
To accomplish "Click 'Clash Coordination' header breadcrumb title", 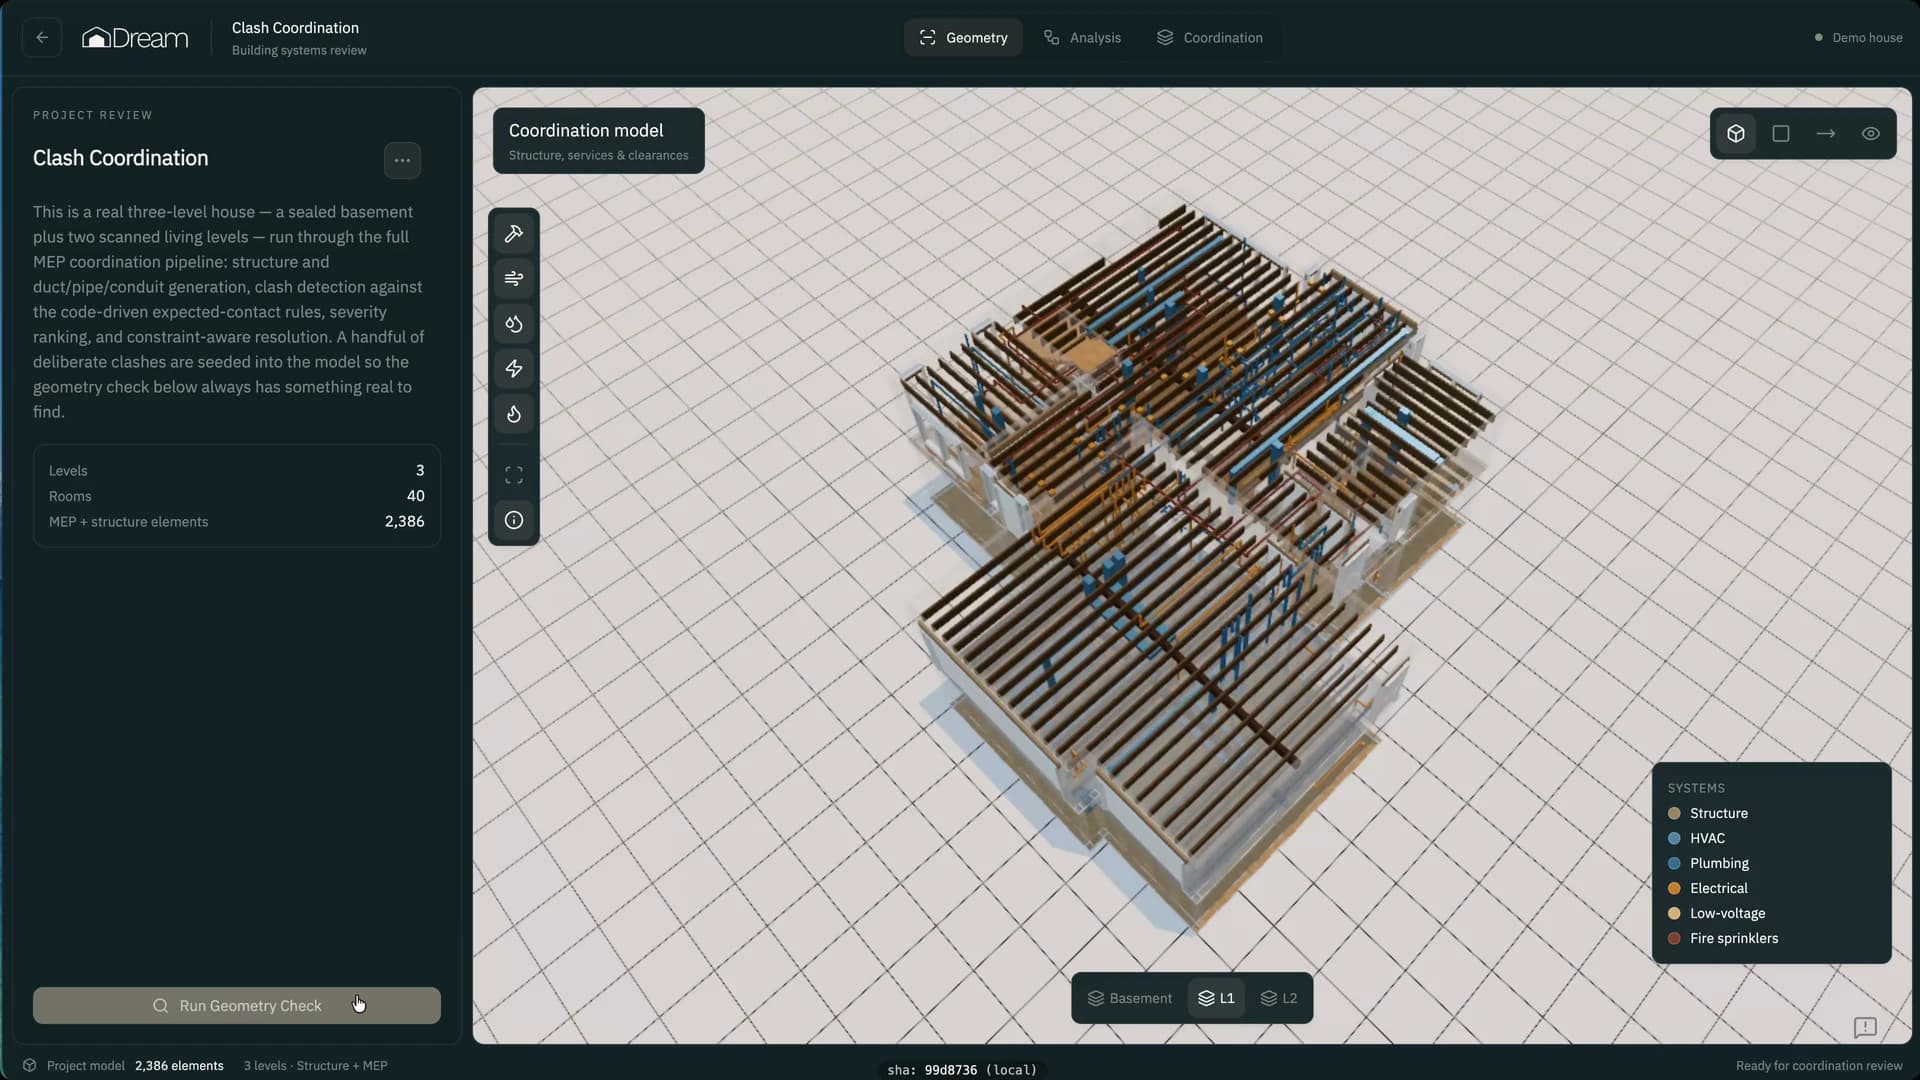I will (x=295, y=28).
